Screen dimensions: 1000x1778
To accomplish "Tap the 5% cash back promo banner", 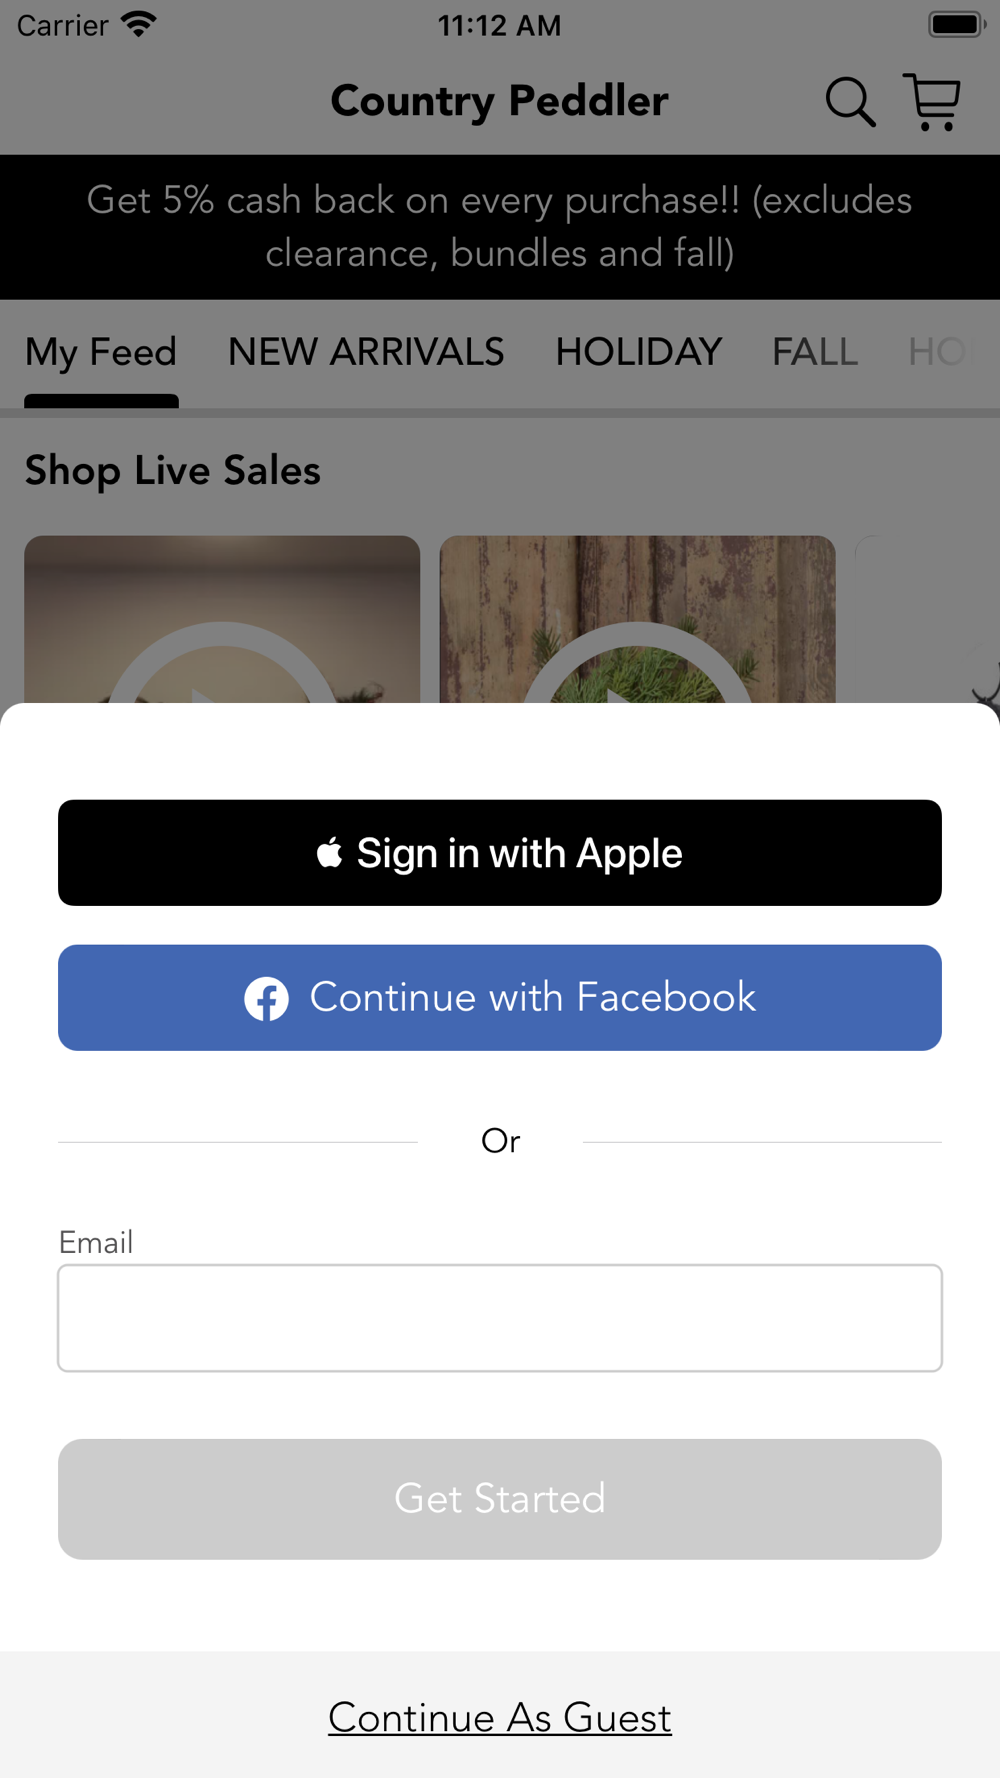I will [500, 227].
